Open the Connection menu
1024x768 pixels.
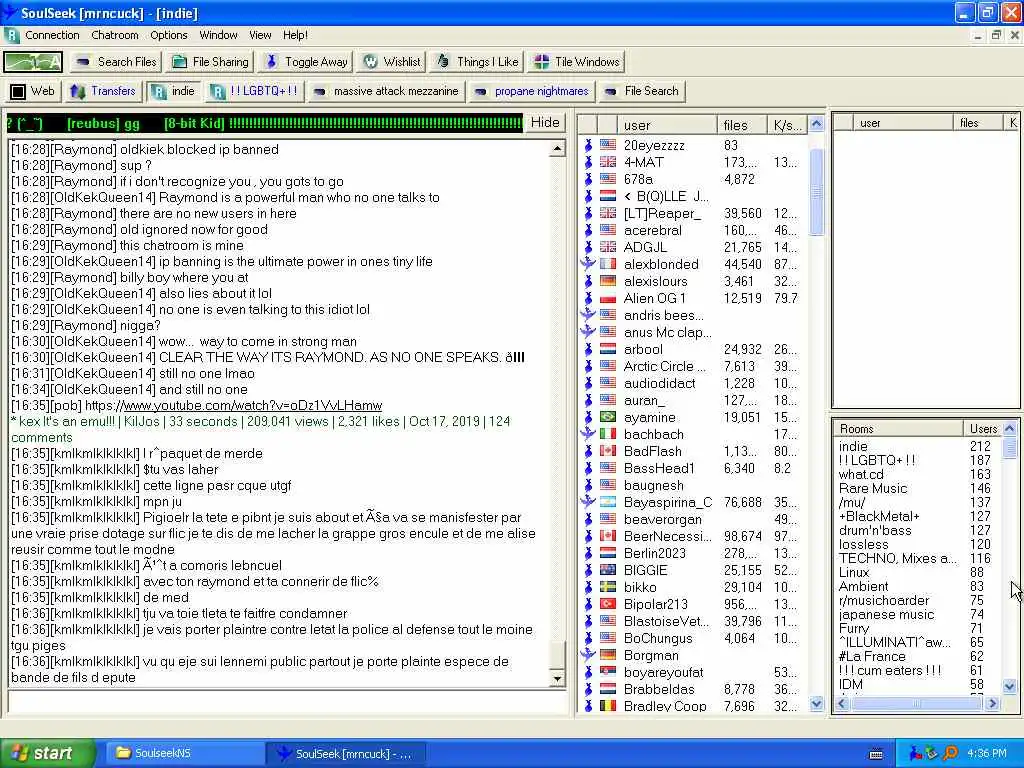coord(52,35)
